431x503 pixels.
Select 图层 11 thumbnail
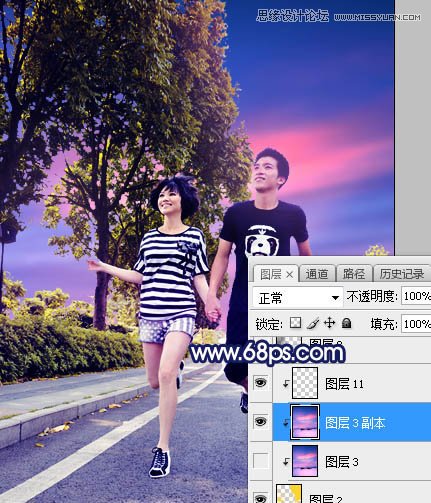pos(305,383)
